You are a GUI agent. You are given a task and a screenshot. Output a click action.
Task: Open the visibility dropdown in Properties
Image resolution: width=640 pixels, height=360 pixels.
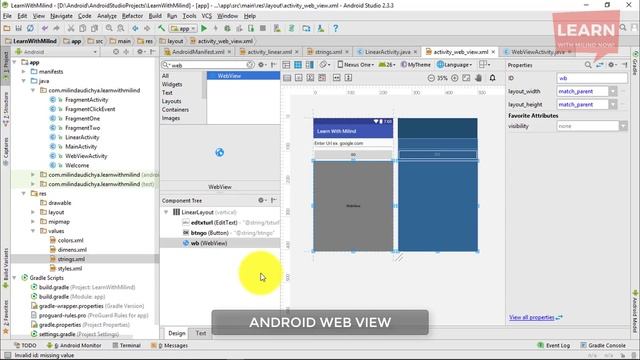pyautogui.click(x=623, y=126)
